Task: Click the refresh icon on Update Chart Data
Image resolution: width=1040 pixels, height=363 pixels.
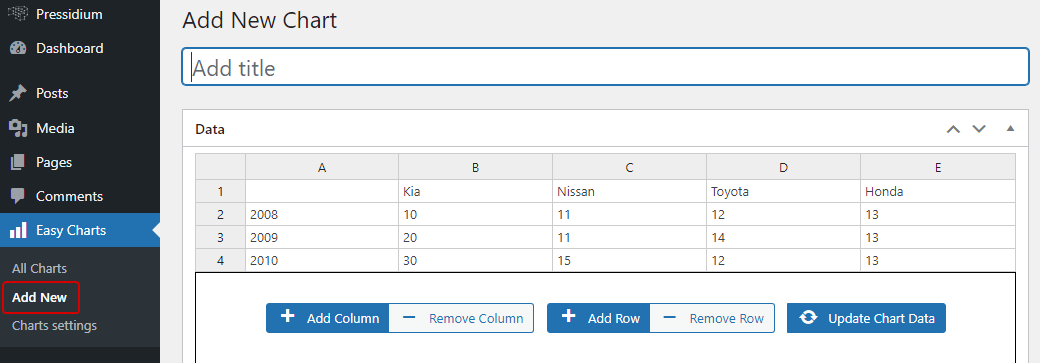Action: (x=808, y=318)
